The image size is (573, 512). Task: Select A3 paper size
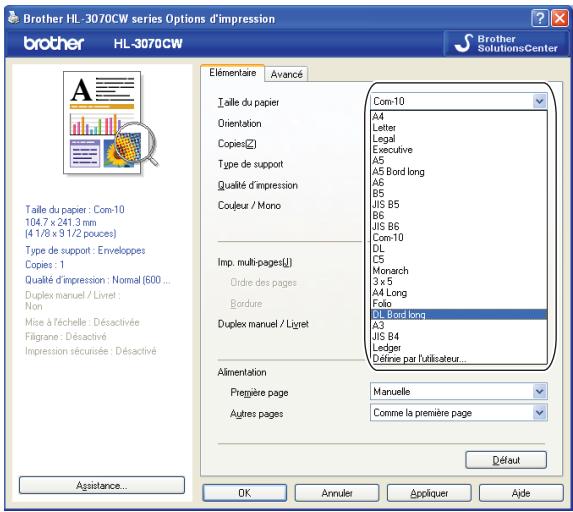(459, 325)
